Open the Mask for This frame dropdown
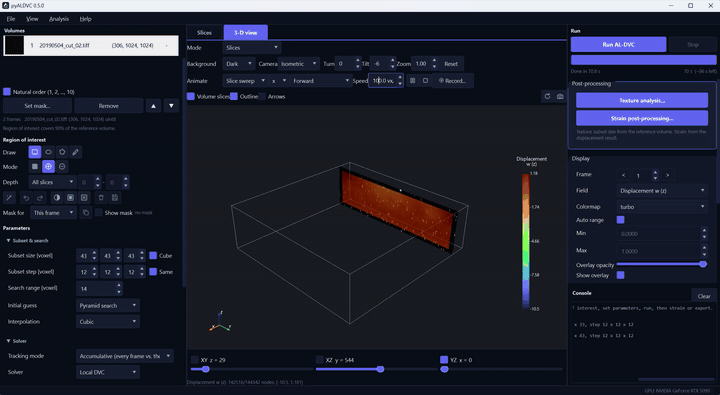Screen dimensions: 720x395 (53, 213)
